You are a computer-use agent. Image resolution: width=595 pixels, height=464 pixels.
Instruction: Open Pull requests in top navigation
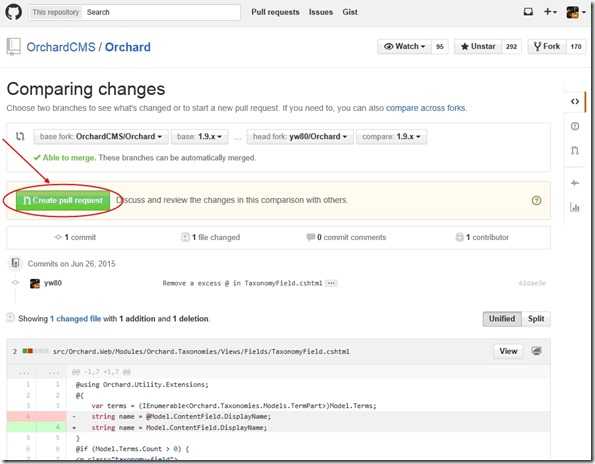[275, 12]
